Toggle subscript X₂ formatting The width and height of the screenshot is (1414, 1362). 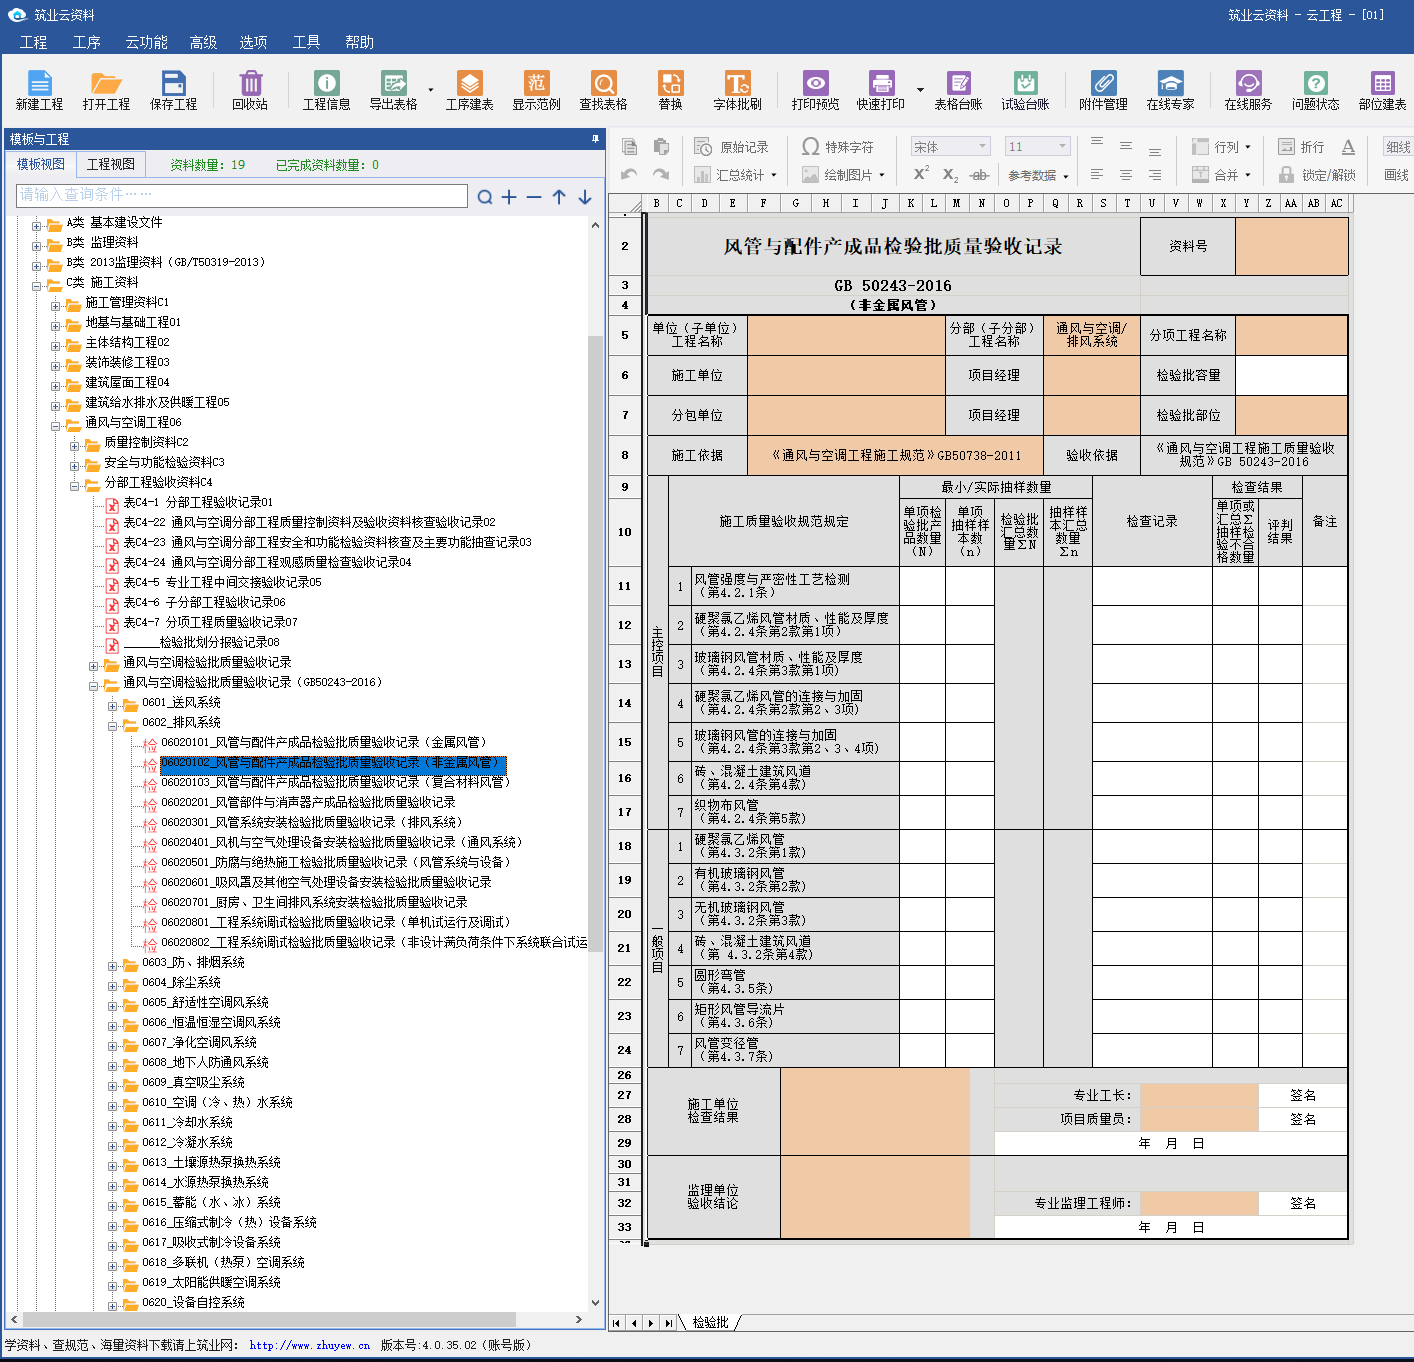(950, 175)
